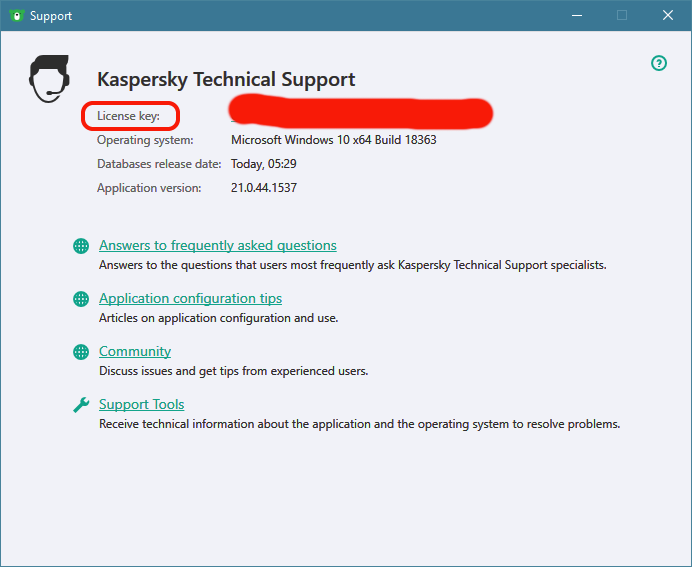
Task: Select version number 21.0.44.1537
Action: pyautogui.click(x=263, y=188)
